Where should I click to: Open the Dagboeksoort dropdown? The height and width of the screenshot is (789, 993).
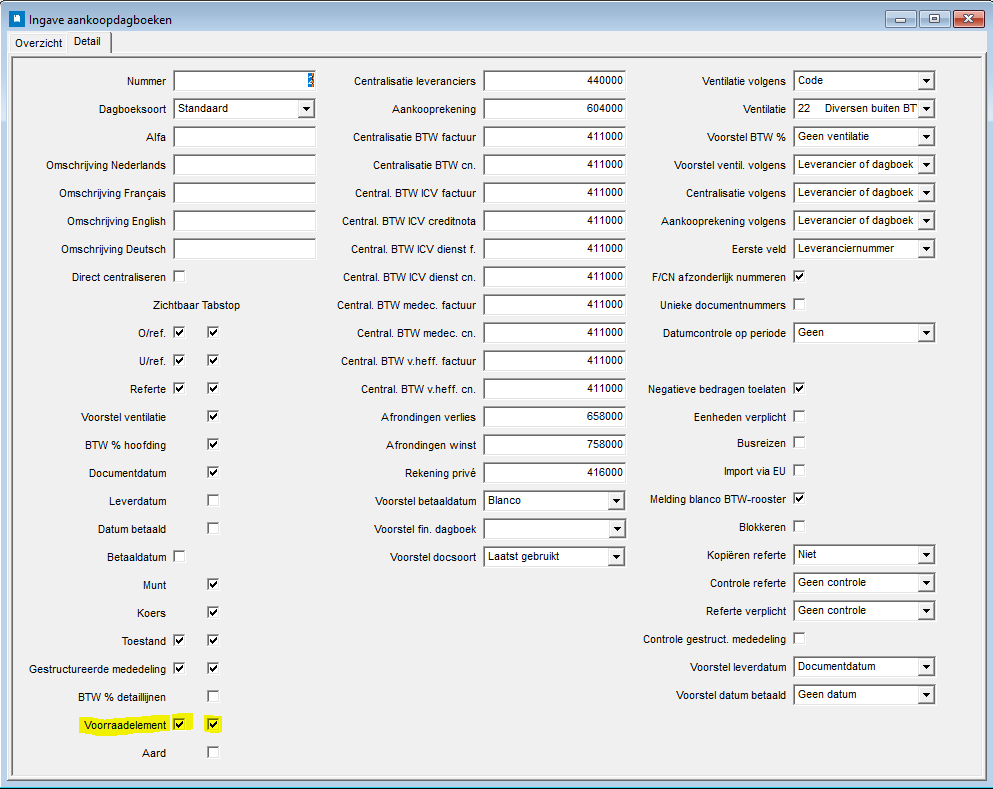coord(306,109)
